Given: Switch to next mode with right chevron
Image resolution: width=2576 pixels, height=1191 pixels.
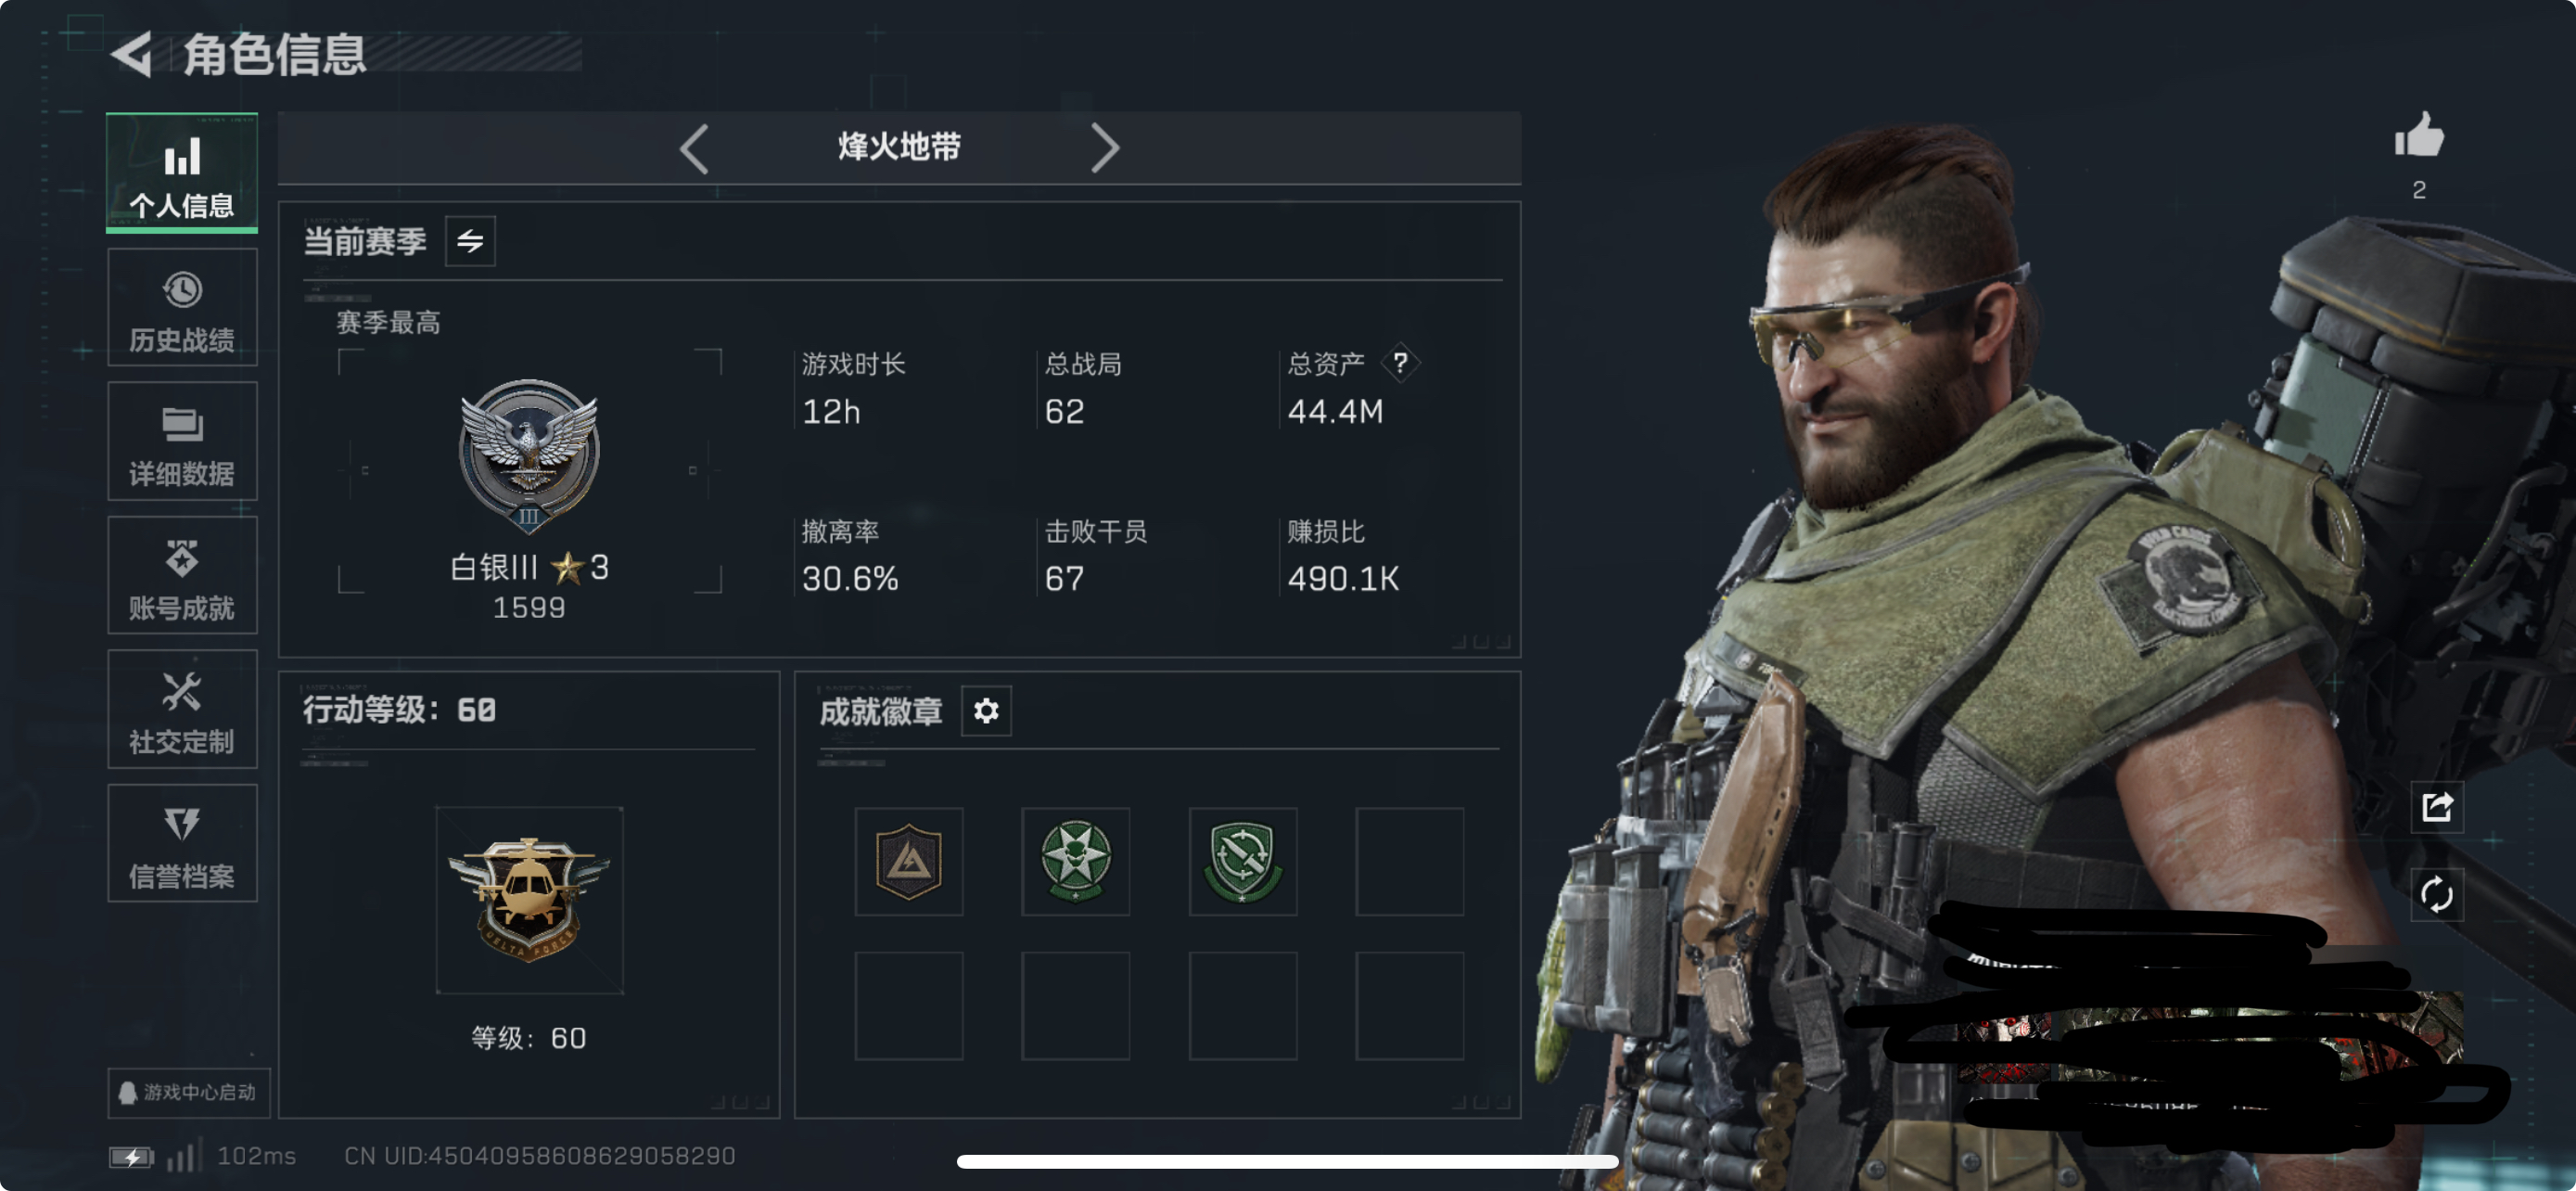Looking at the screenshot, I should click(1104, 148).
